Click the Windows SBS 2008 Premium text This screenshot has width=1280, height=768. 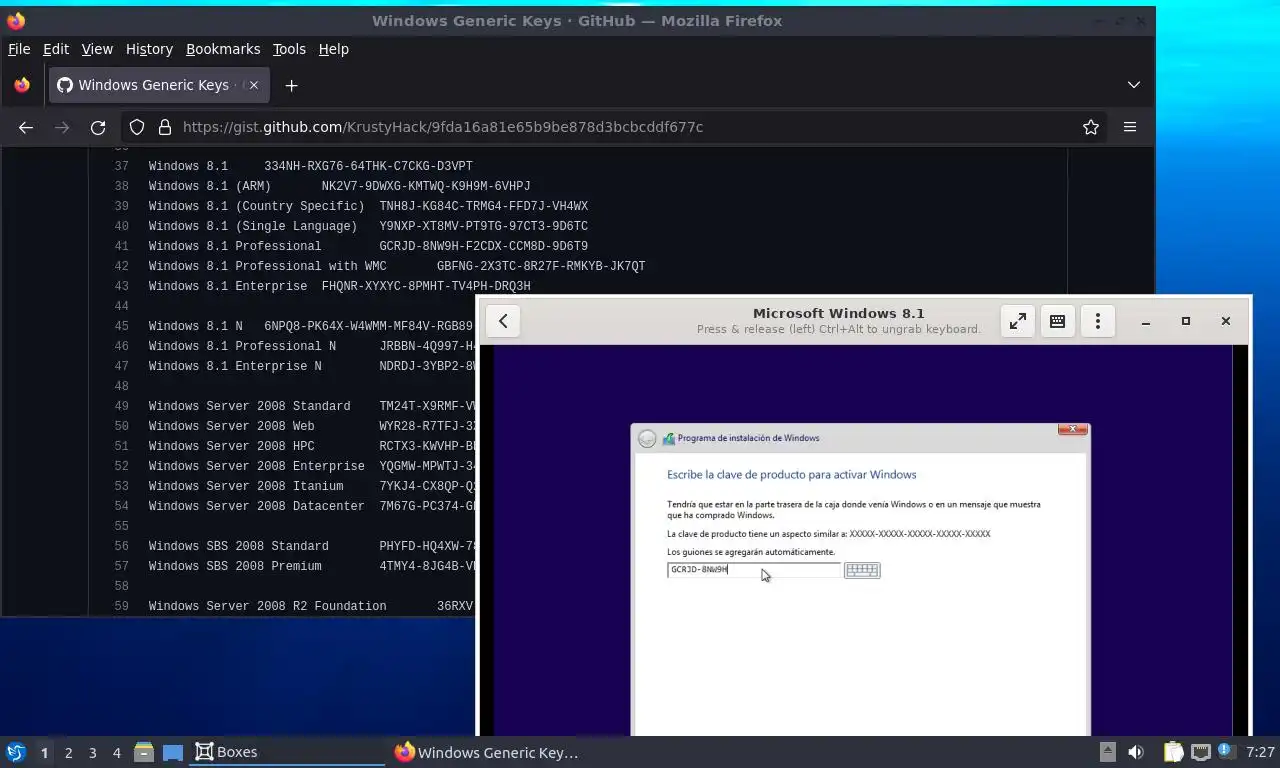pos(235,566)
